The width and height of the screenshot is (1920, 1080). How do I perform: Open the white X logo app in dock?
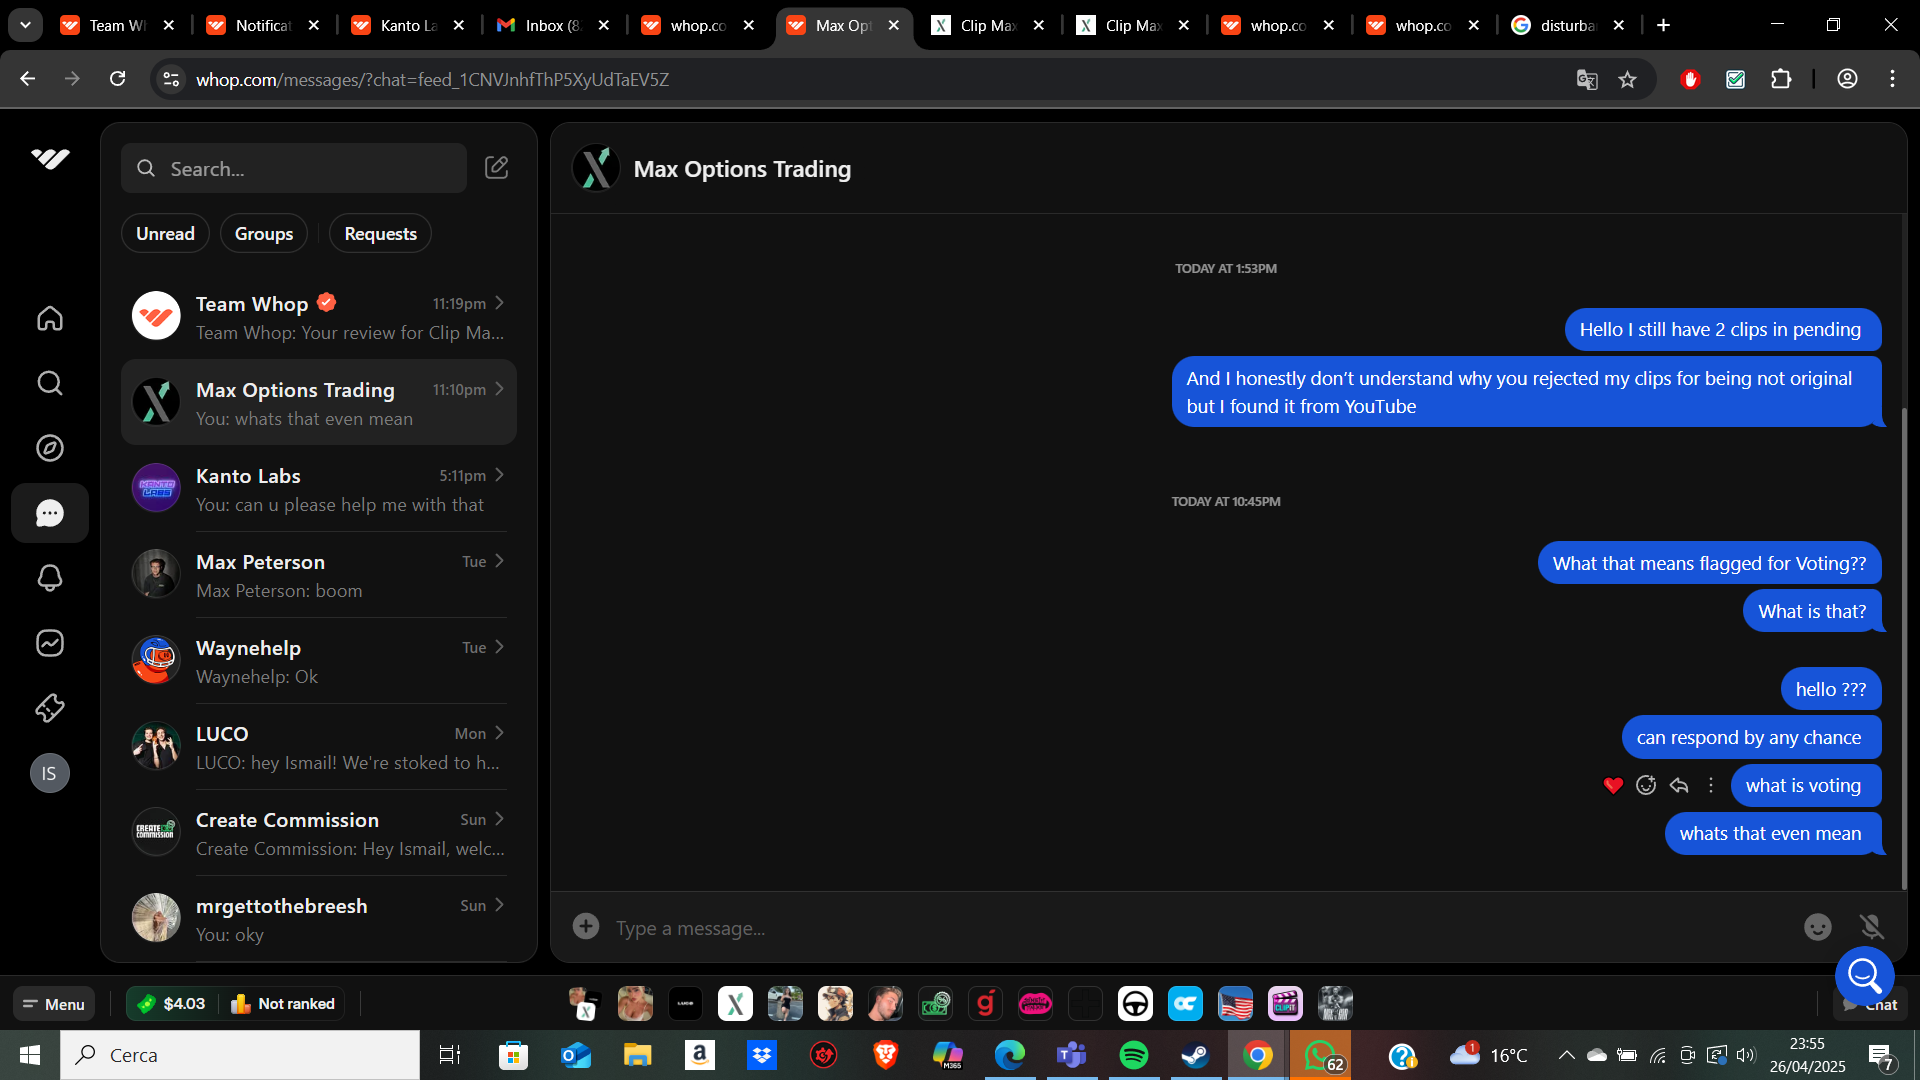tap(735, 1003)
